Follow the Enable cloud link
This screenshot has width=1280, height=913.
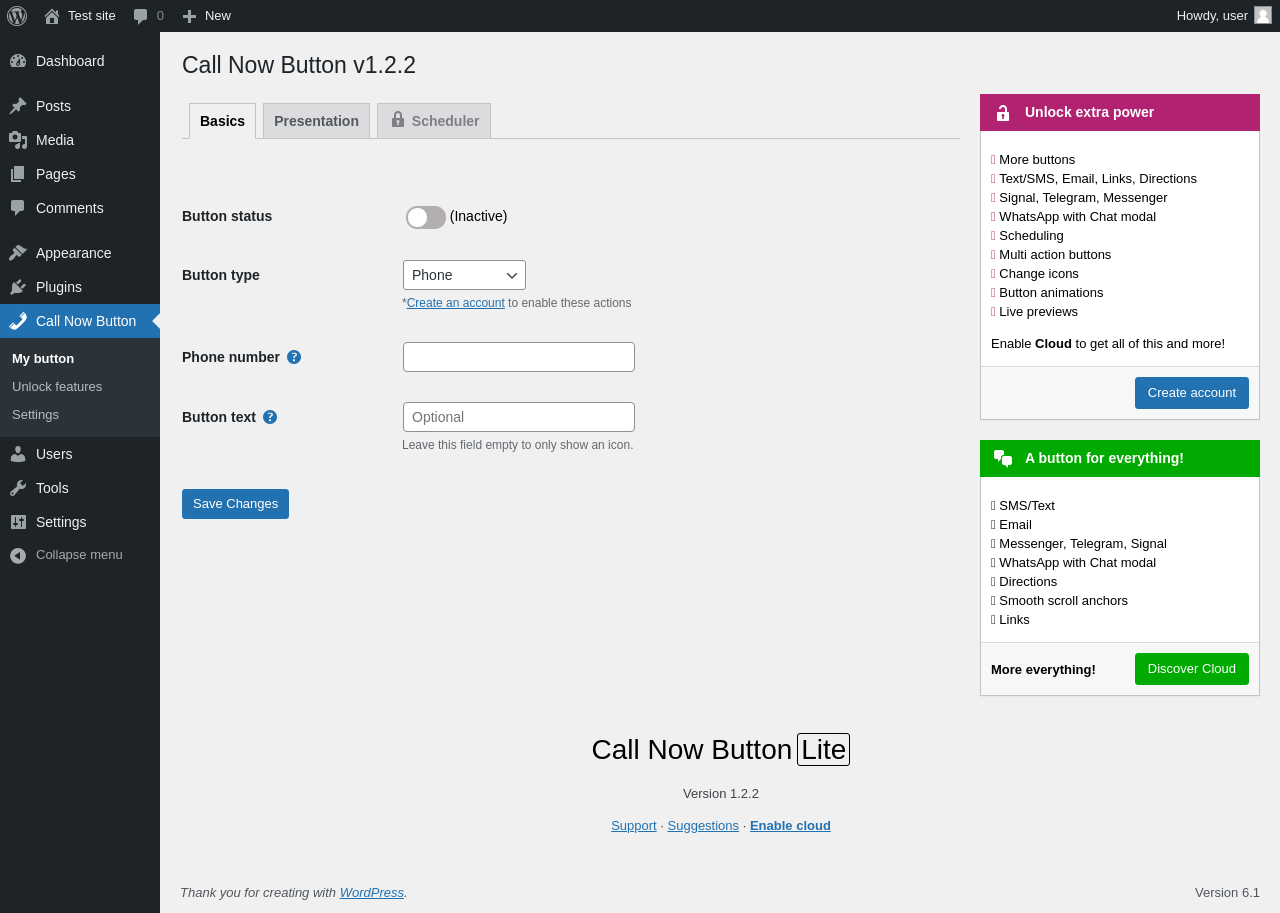click(x=790, y=826)
